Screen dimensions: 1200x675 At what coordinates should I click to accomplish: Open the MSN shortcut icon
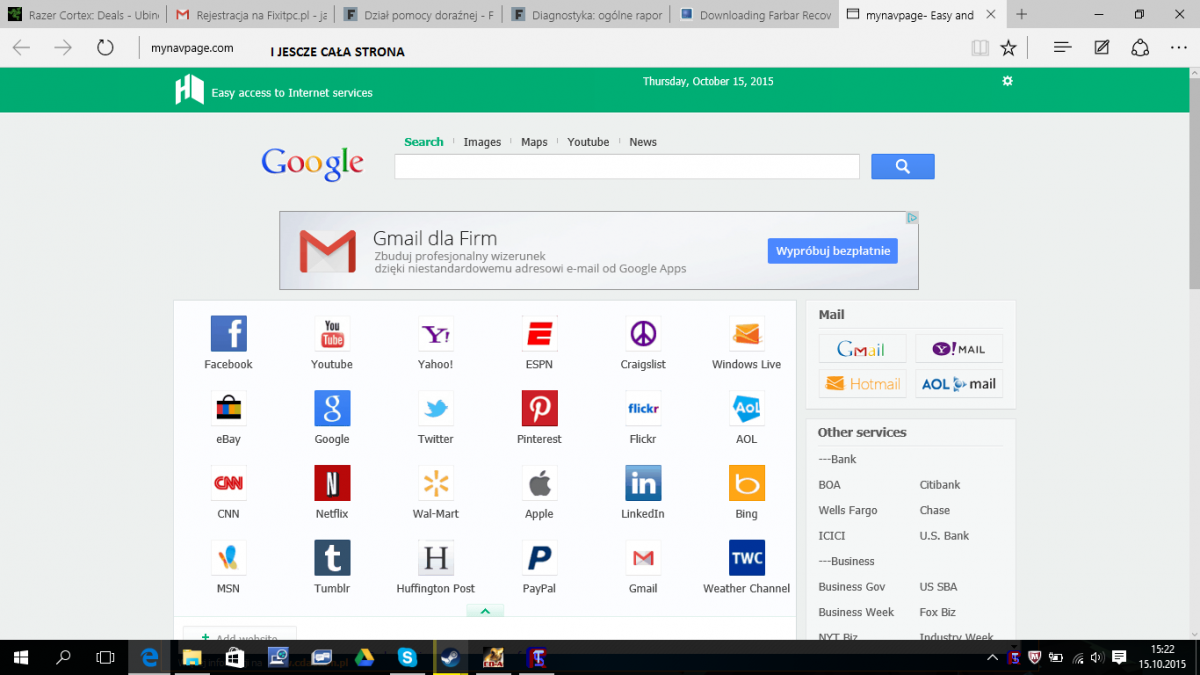click(228, 558)
